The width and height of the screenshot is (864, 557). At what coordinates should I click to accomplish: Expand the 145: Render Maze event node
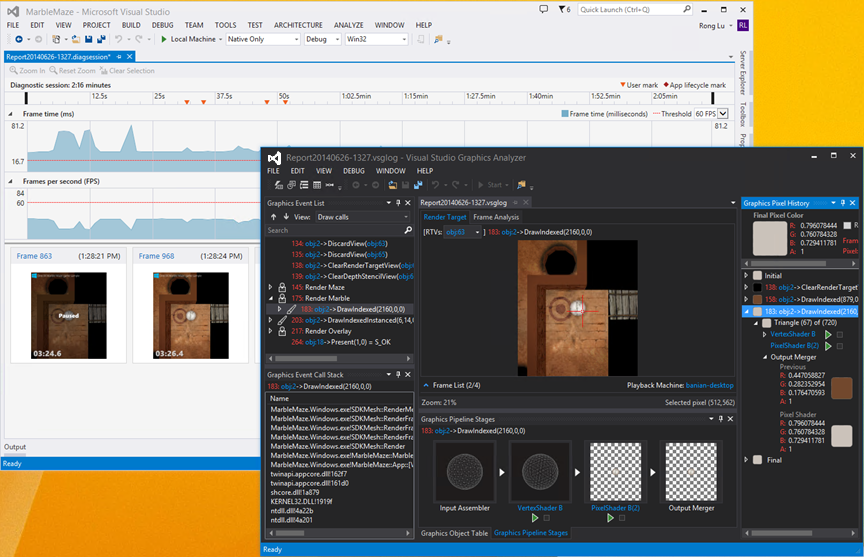271,287
